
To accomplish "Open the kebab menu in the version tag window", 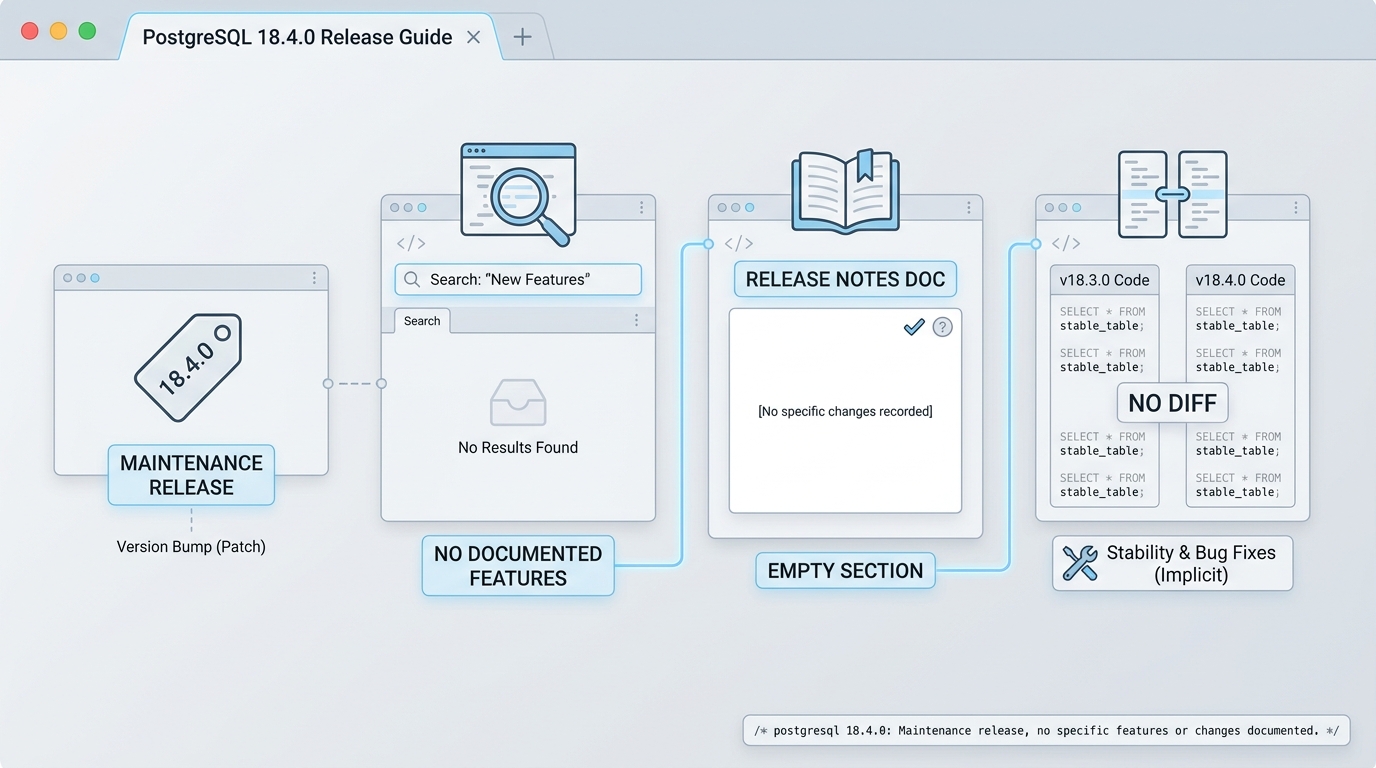I will [x=314, y=278].
